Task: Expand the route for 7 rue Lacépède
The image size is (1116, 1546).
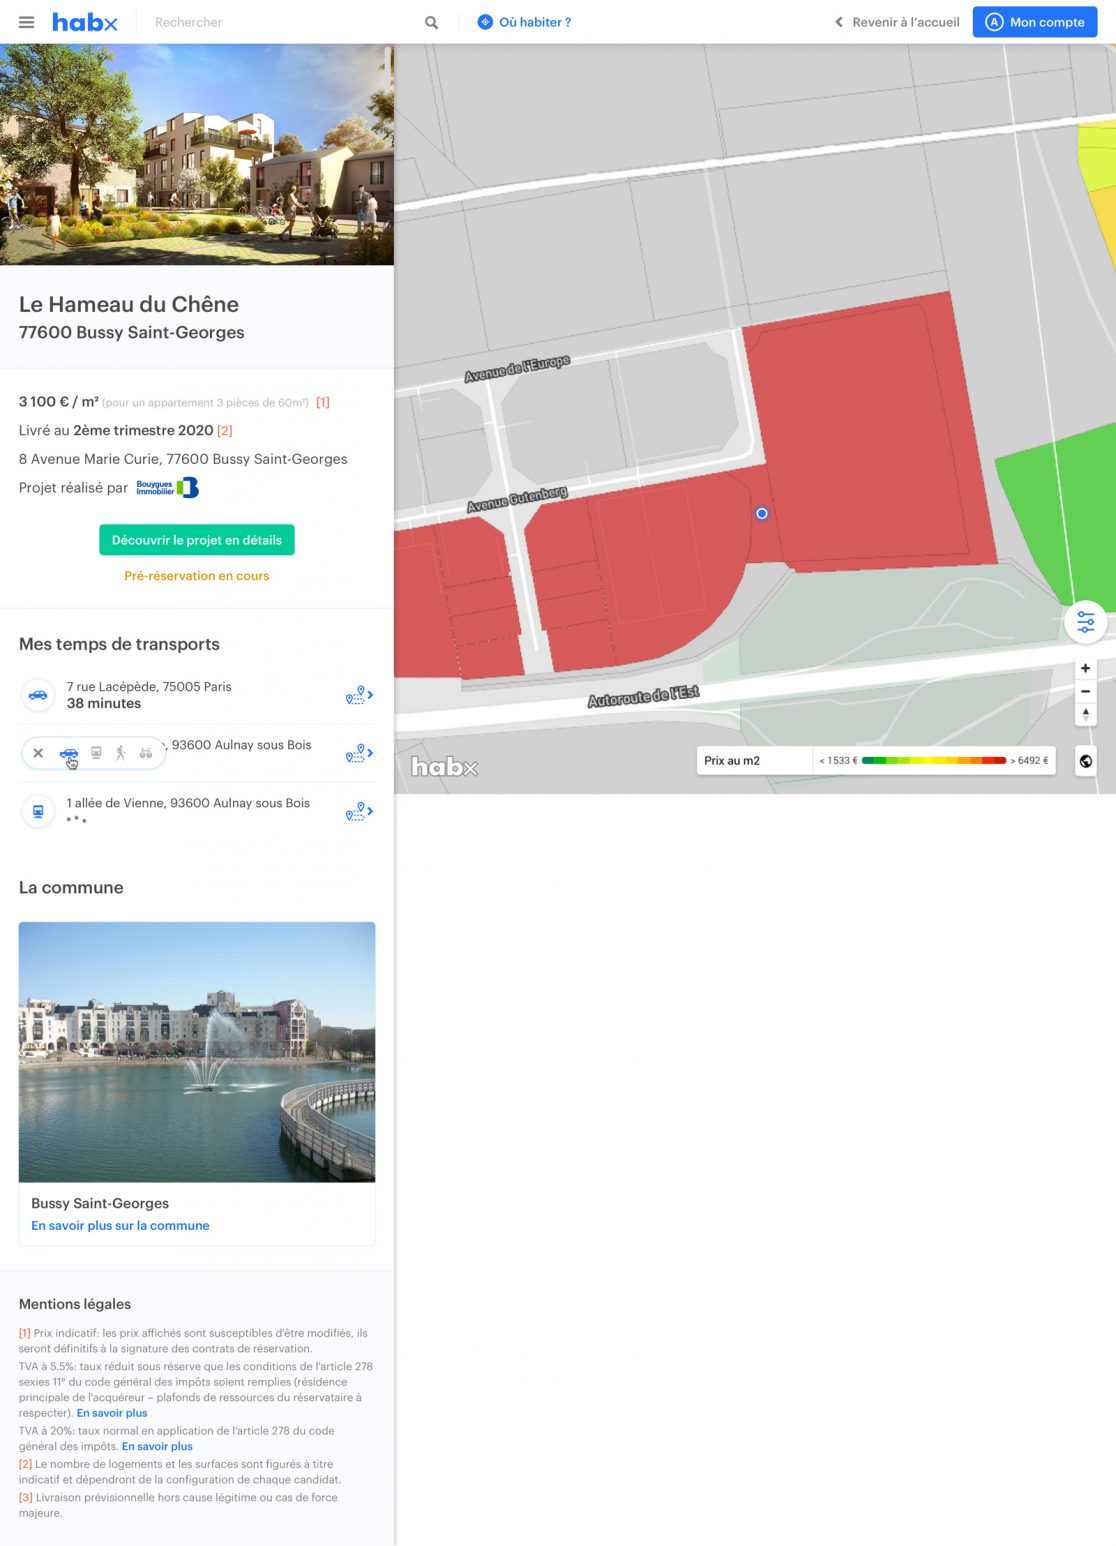Action: pos(359,695)
